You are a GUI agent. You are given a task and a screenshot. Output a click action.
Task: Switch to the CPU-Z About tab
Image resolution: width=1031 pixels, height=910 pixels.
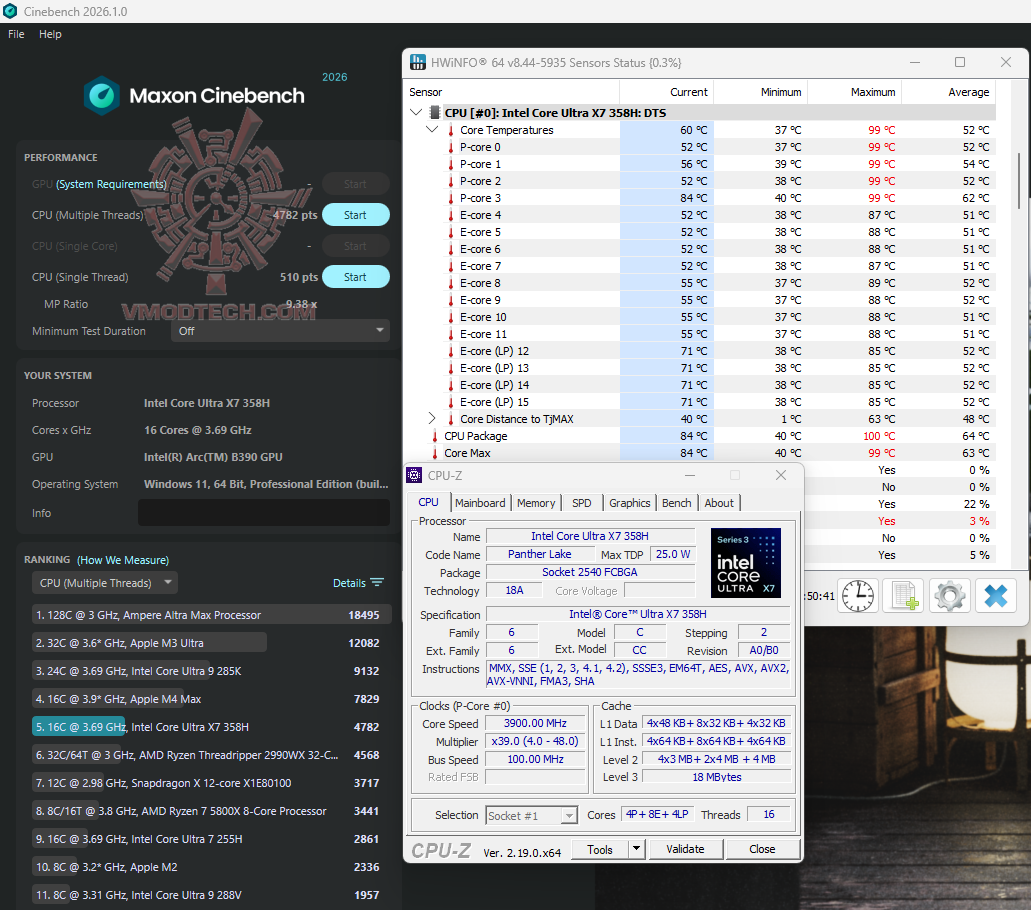coord(719,502)
